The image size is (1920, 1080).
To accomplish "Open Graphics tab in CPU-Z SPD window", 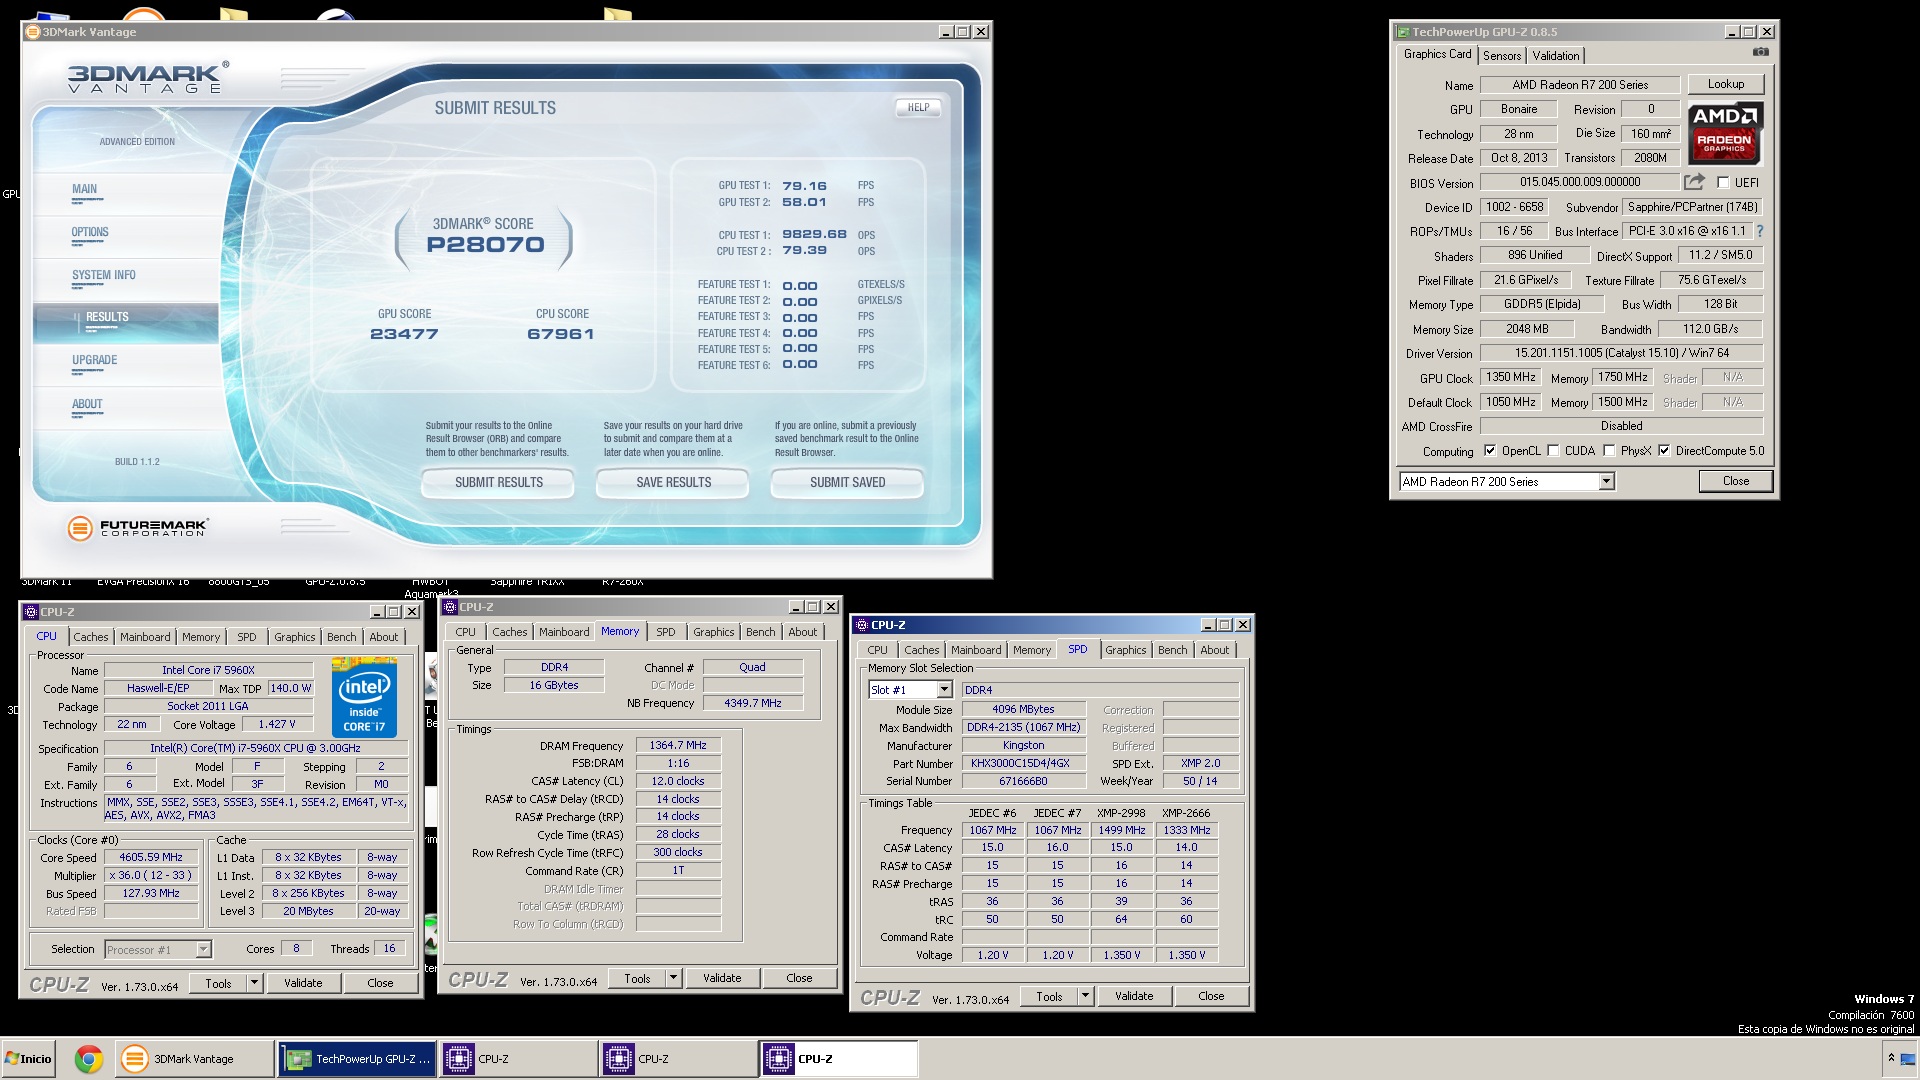I will click(1125, 650).
